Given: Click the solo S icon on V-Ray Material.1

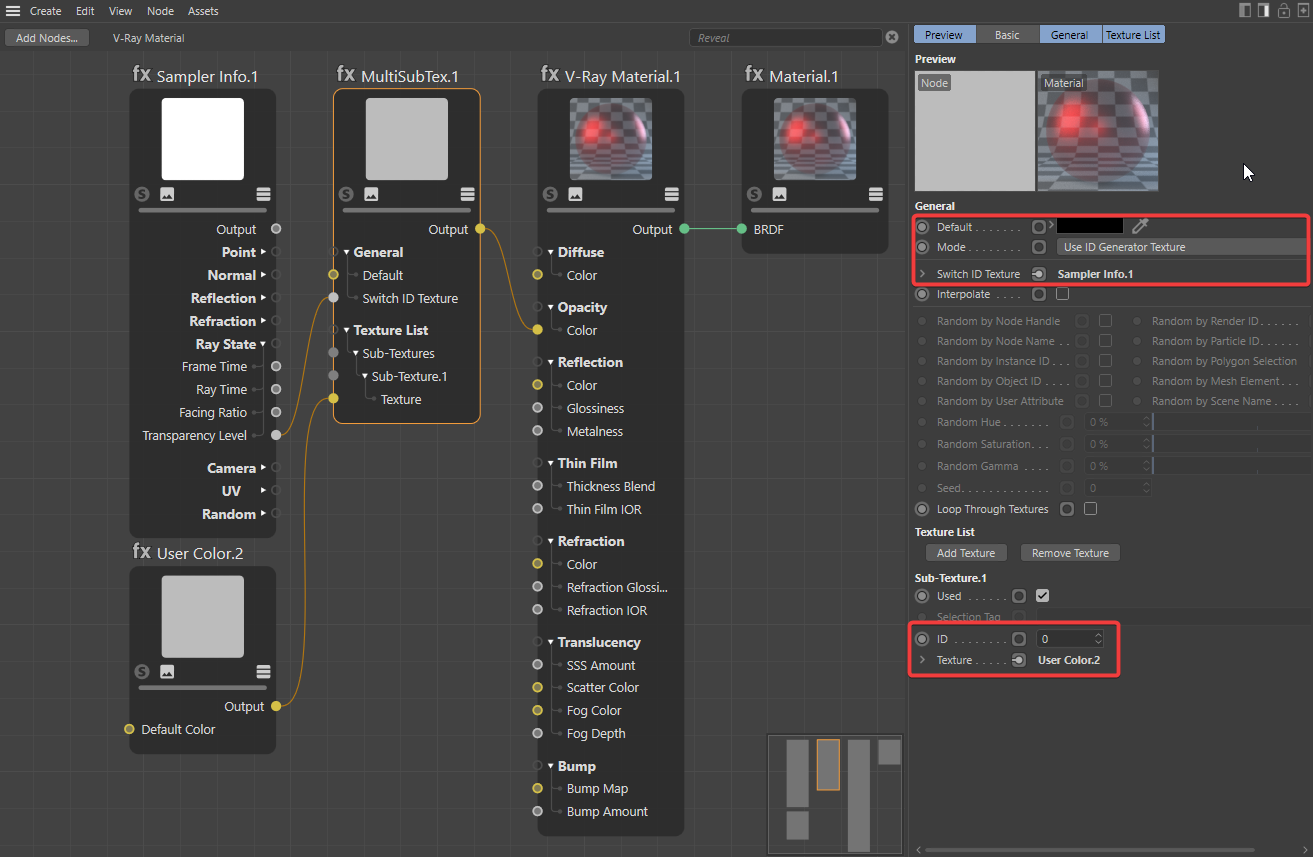Looking at the screenshot, I should (550, 194).
